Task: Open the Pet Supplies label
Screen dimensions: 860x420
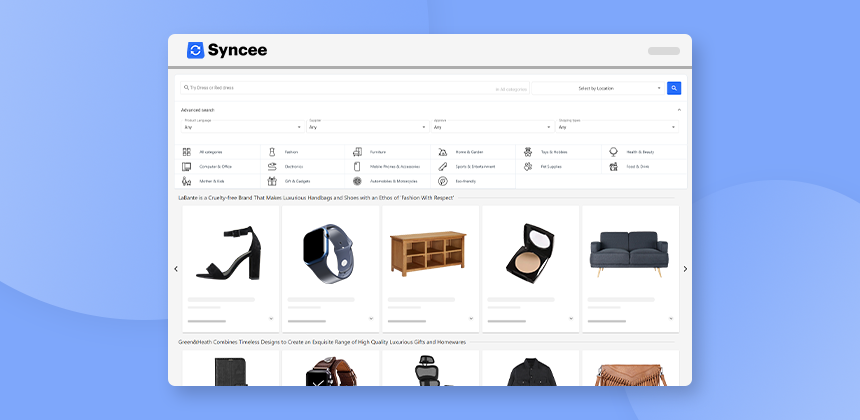Action: tap(551, 167)
